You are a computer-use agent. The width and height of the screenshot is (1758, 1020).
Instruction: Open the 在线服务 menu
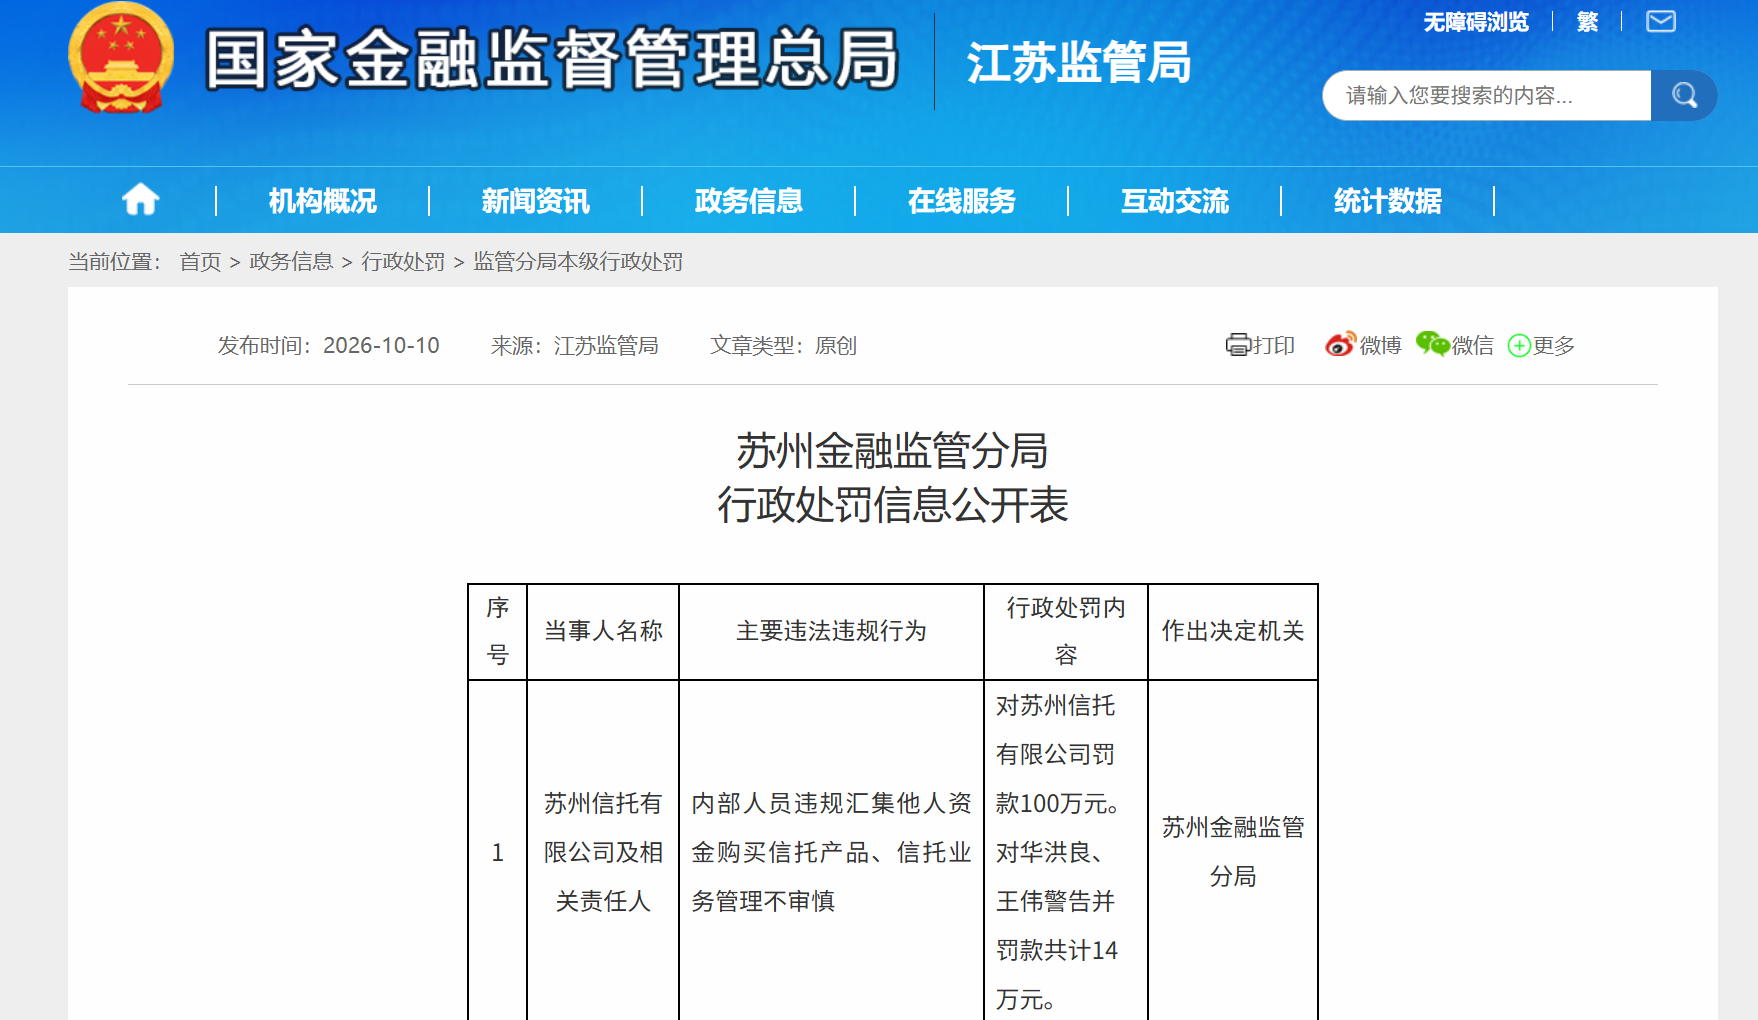[x=961, y=201]
